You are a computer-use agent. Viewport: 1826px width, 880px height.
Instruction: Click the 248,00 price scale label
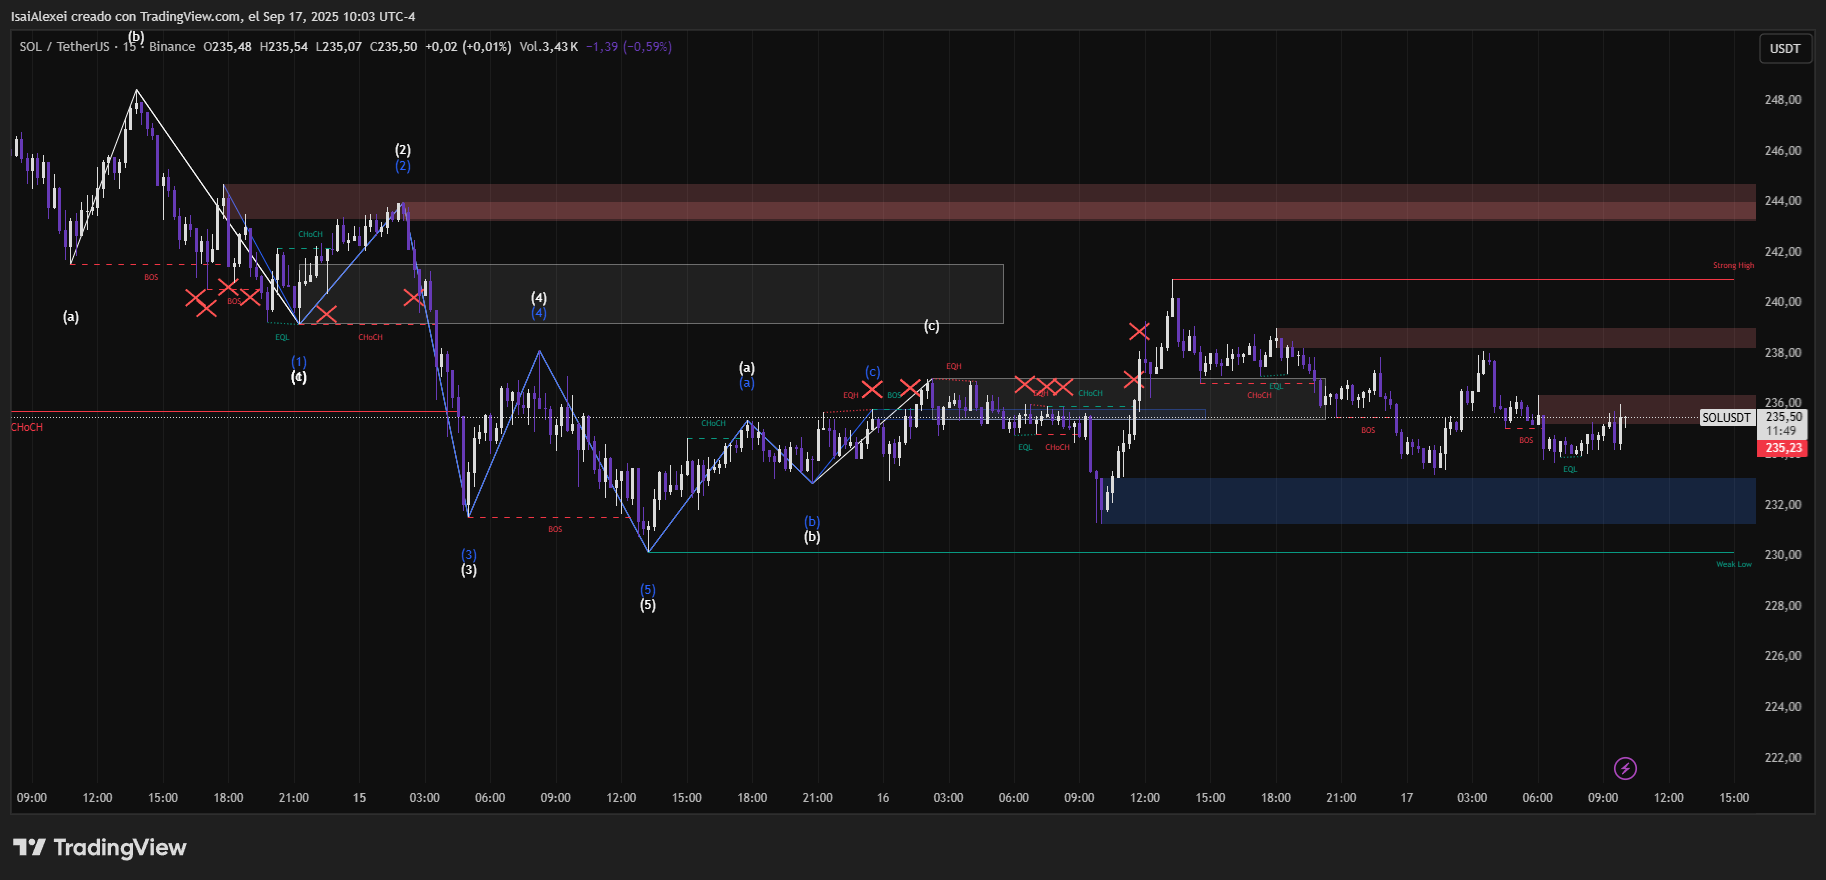(1783, 100)
